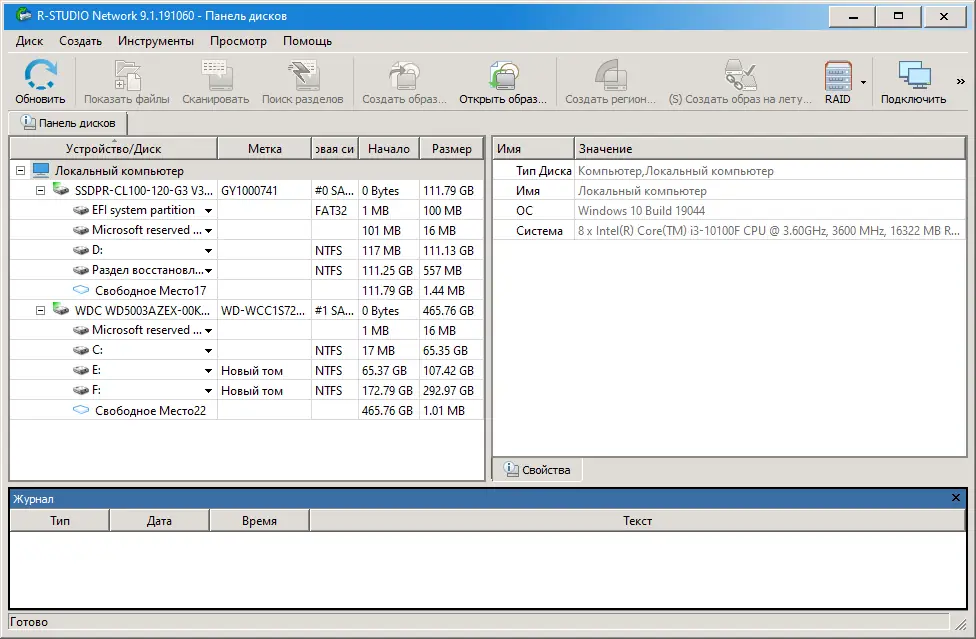Sort by Устройство/Диск column header
Viewport: 976px width, 639px height.
coord(113,149)
